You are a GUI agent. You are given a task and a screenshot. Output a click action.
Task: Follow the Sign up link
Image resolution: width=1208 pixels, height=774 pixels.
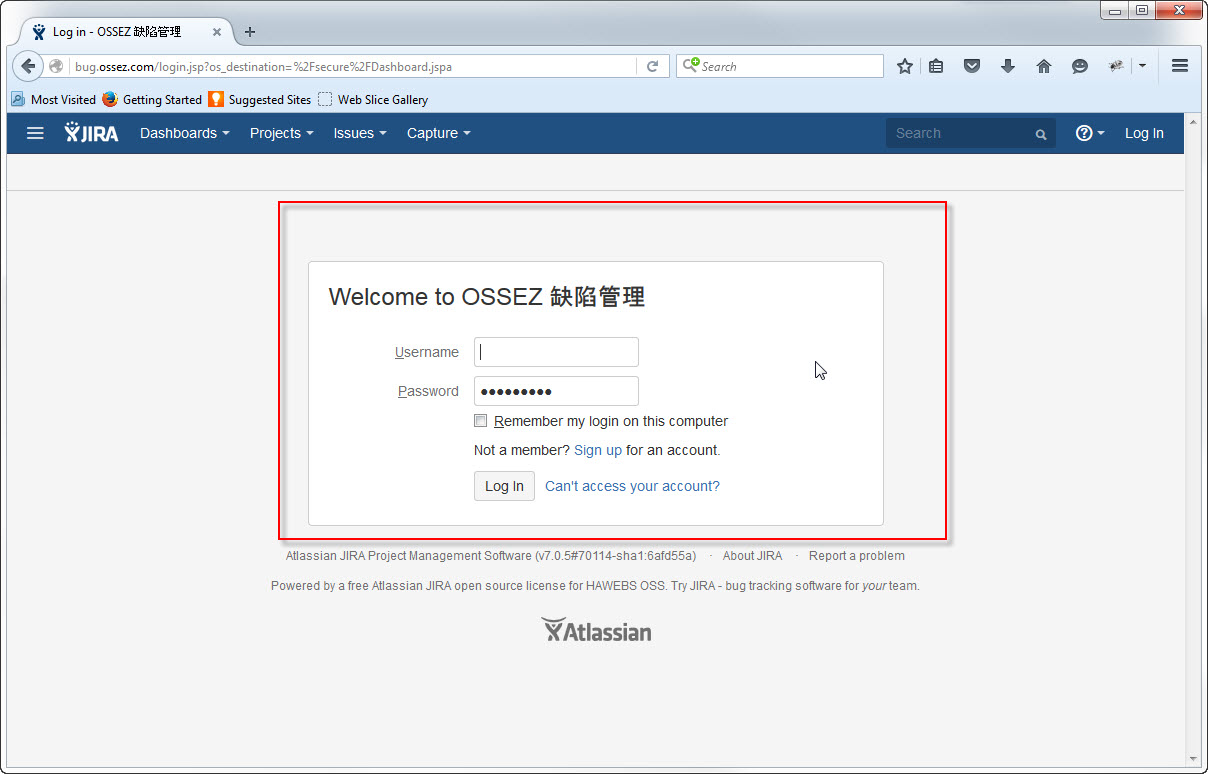598,450
